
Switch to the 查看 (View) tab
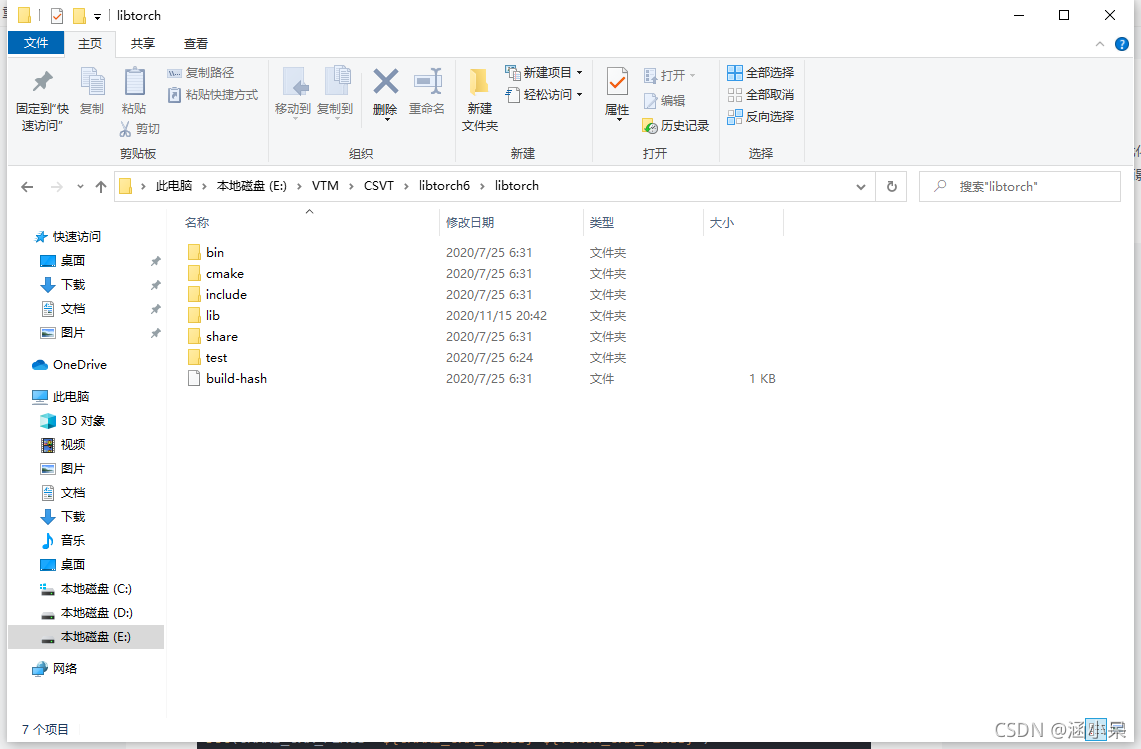click(195, 43)
